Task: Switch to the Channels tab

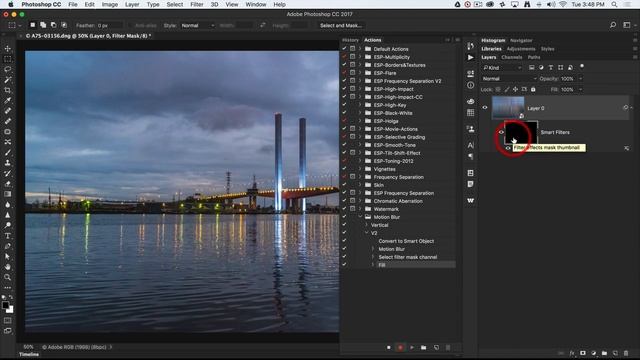Action: 512,57
